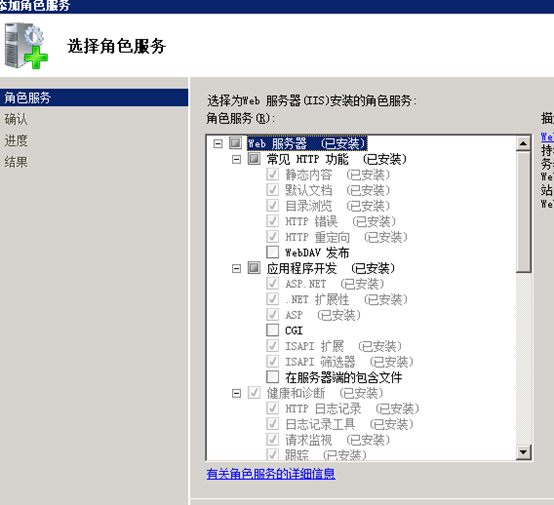Open the blue description link at right

547,137
